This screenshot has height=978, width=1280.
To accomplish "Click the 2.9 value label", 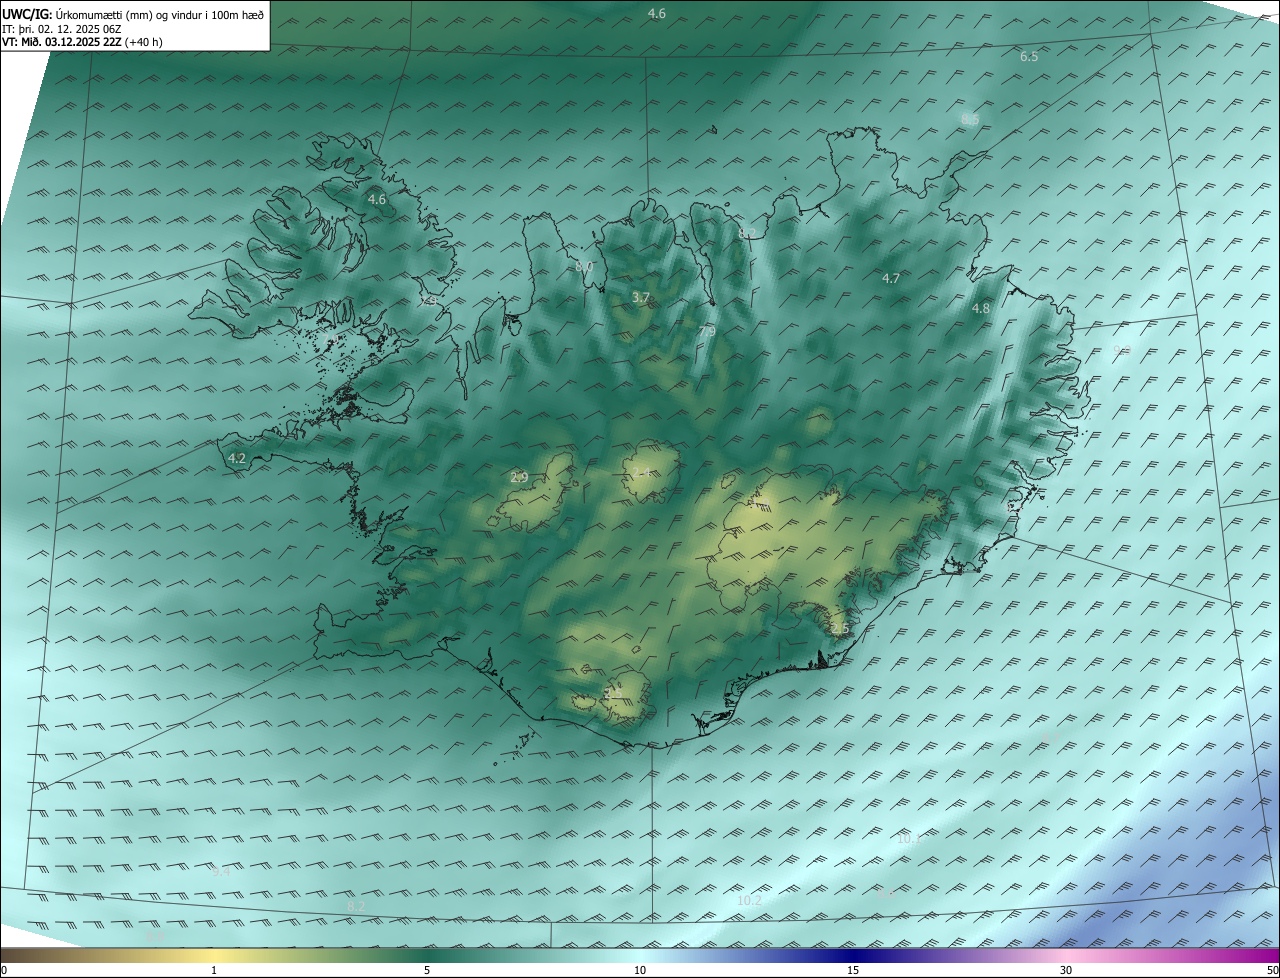I will [519, 477].
